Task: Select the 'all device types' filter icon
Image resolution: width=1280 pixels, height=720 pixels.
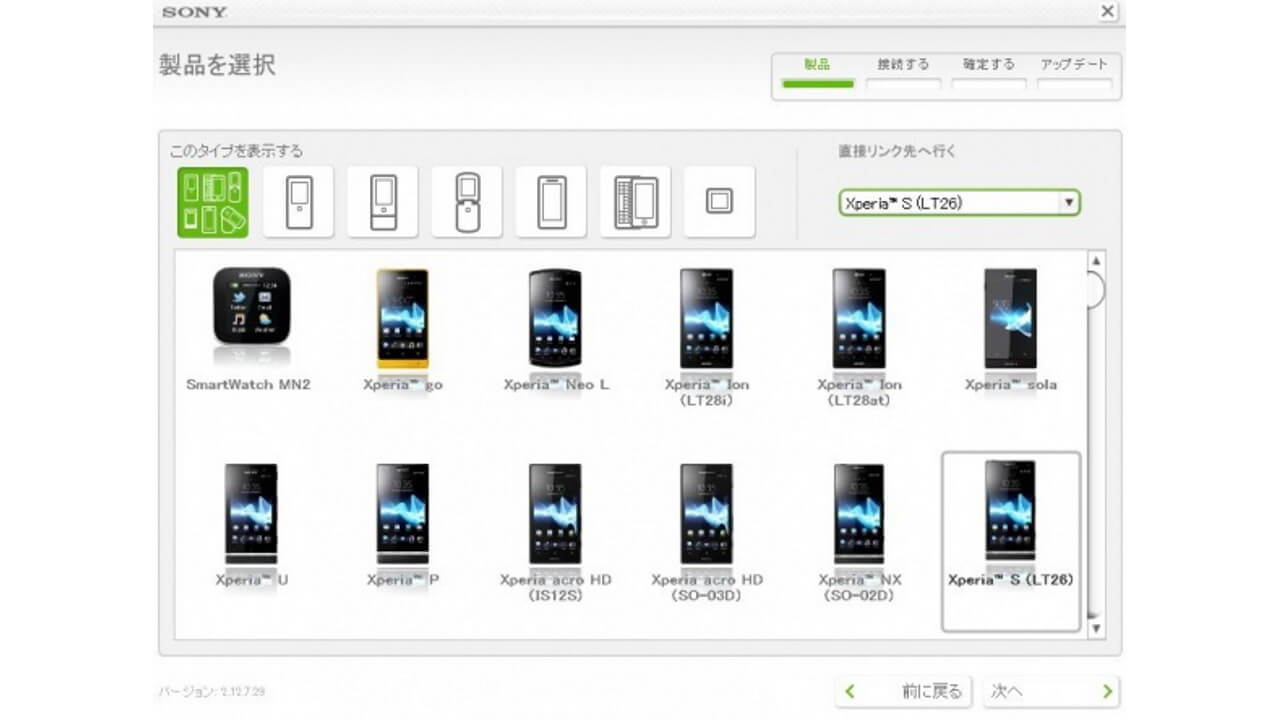Action: point(213,202)
